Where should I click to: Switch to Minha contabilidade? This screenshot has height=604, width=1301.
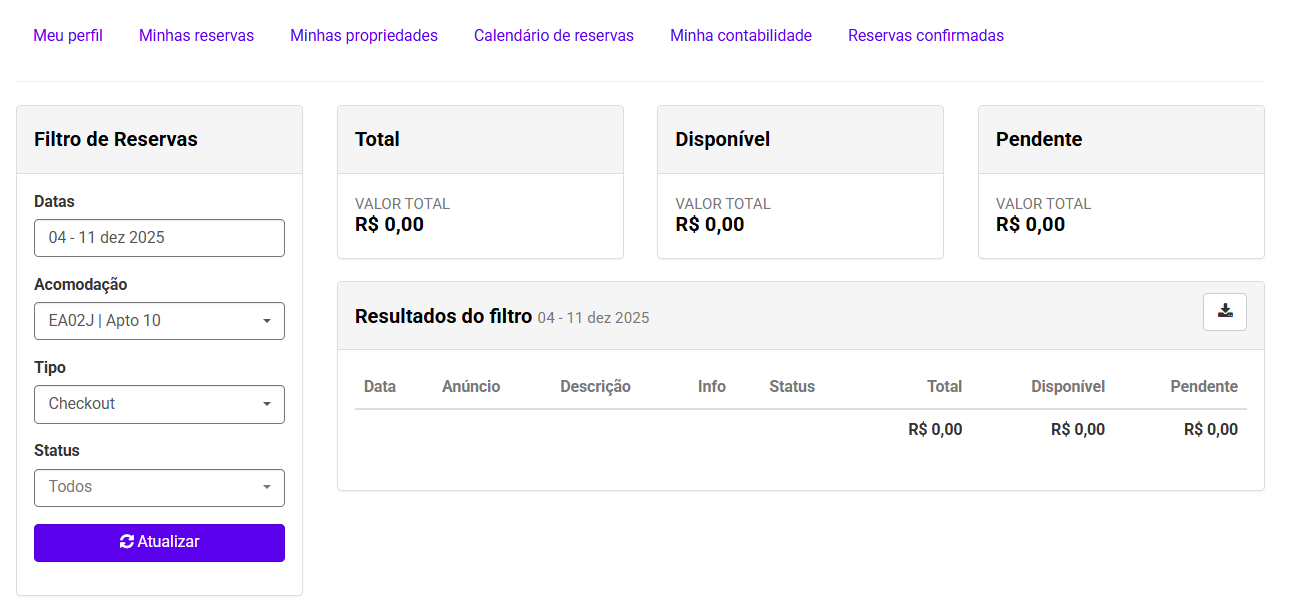pyautogui.click(x=741, y=36)
